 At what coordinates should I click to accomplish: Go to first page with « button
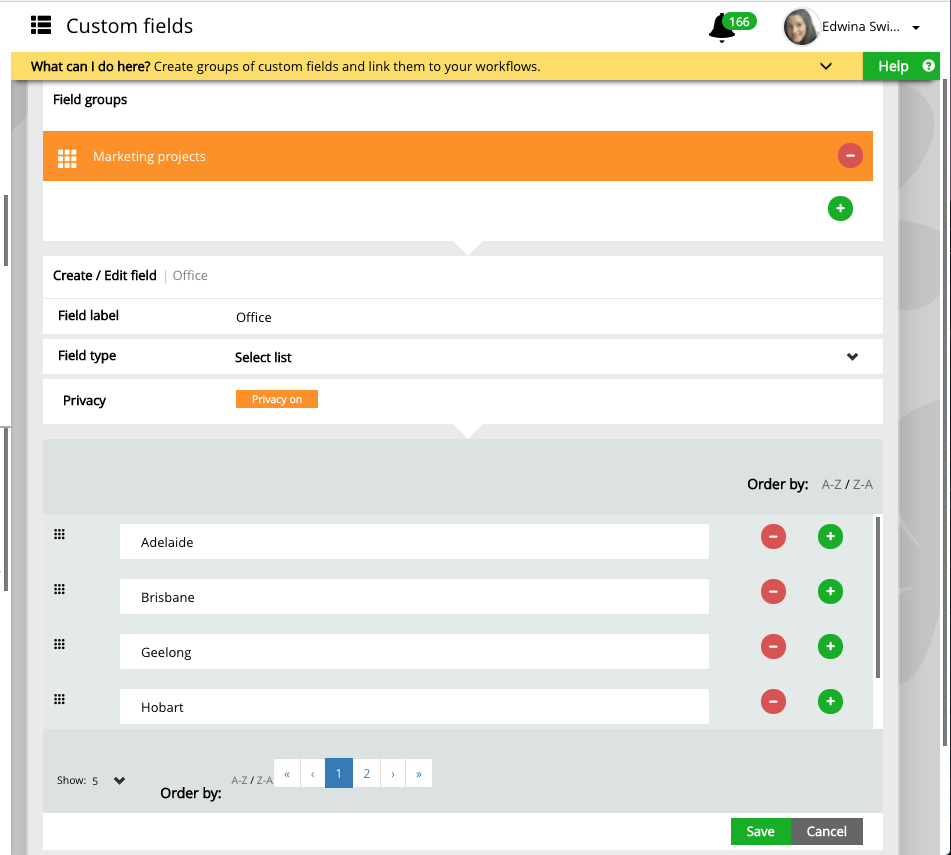(x=287, y=774)
